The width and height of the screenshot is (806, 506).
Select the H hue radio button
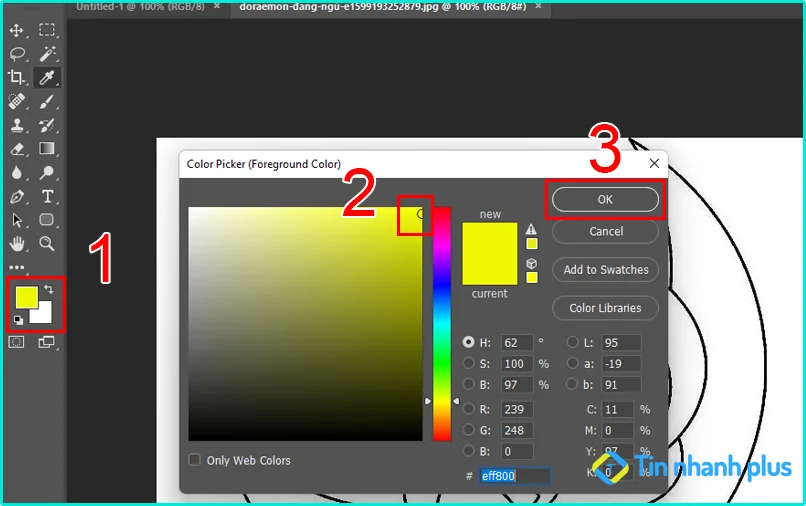click(468, 342)
